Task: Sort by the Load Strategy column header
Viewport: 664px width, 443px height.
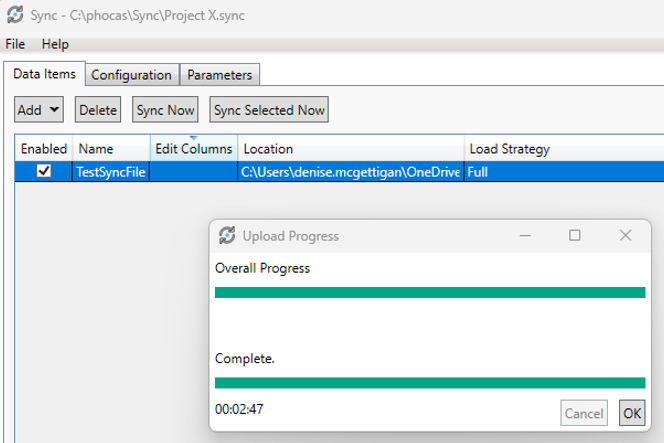Action: pyautogui.click(x=510, y=149)
